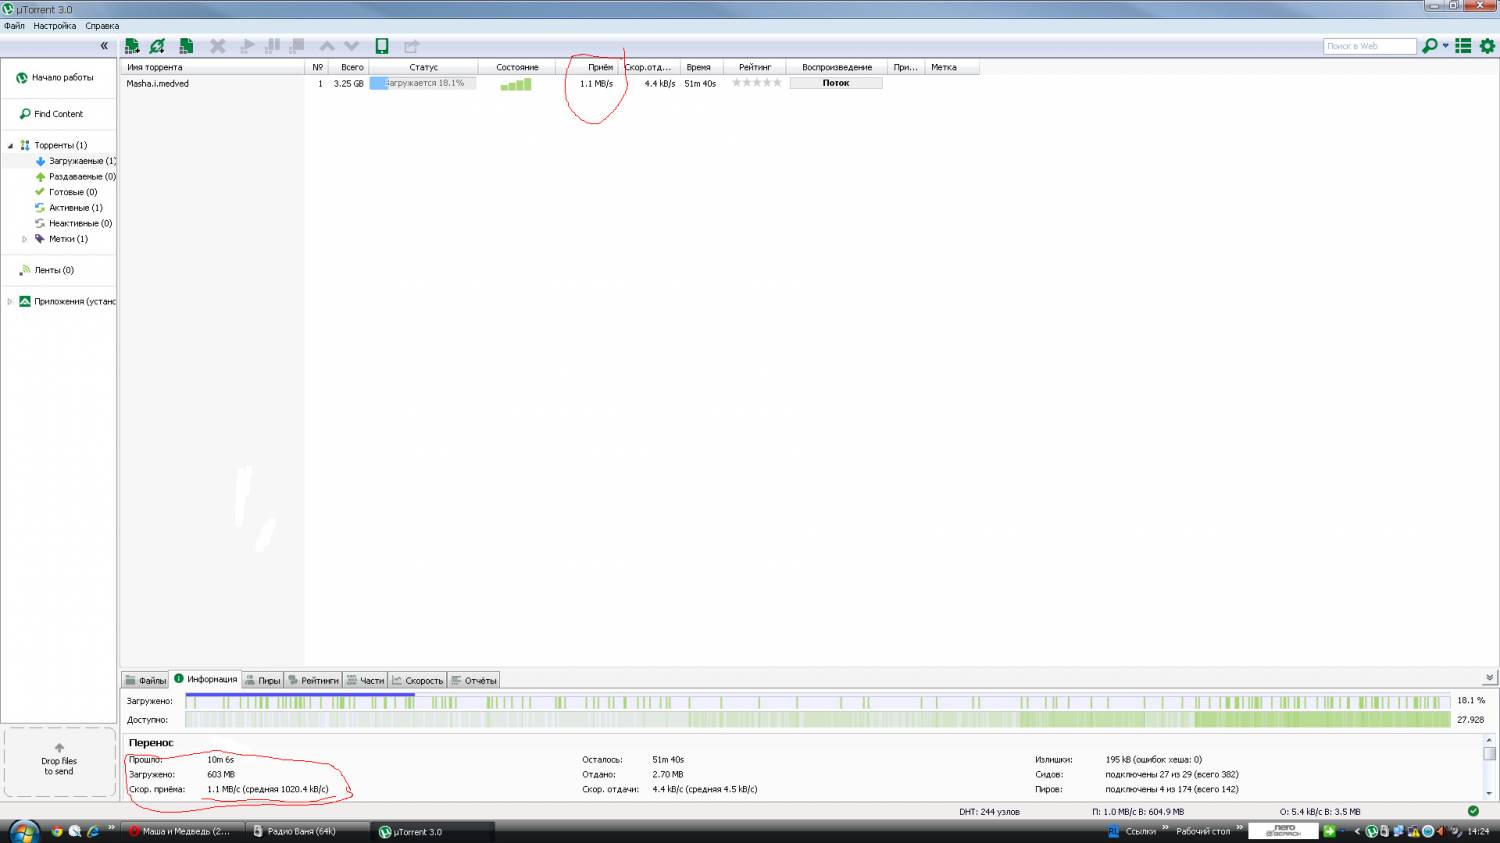Select the Masha.i.medved torrent row
1500x843 pixels.
(x=550, y=83)
